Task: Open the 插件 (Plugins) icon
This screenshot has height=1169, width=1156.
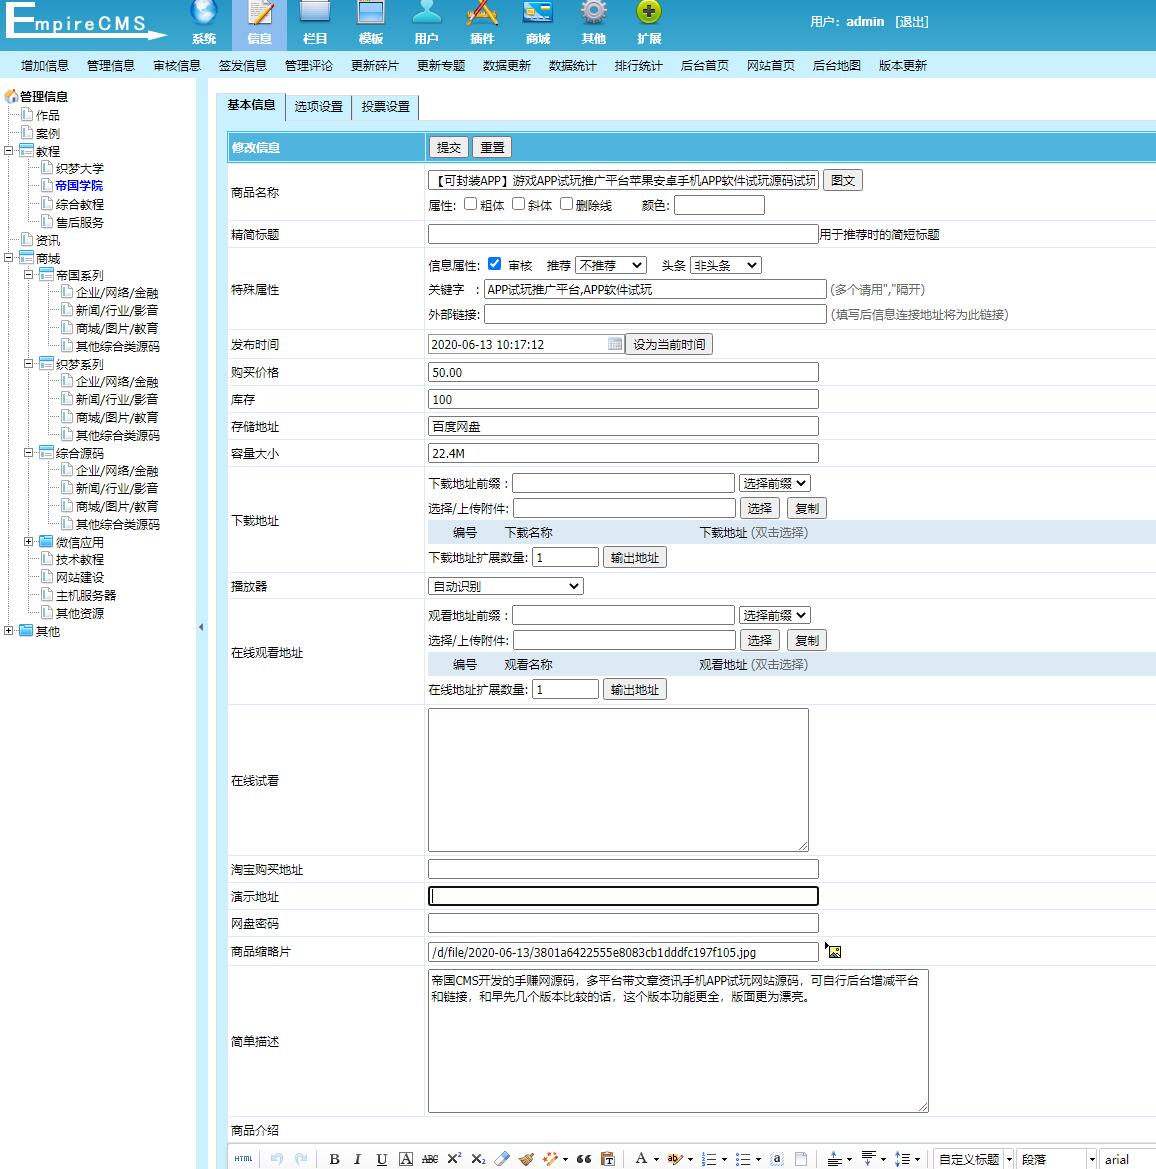Action: [x=482, y=14]
